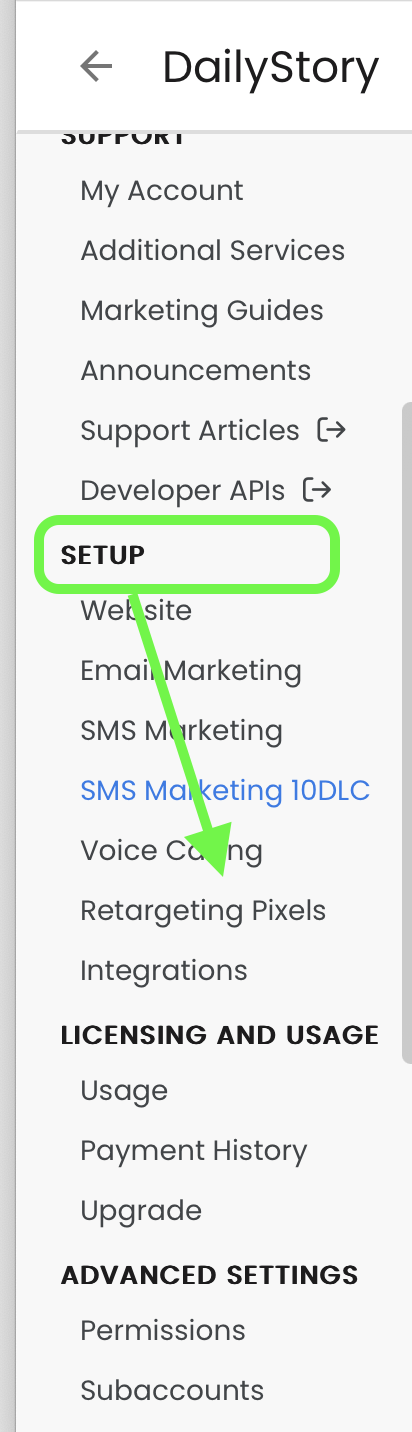The width and height of the screenshot is (412, 1432).
Task: Open the Support Articles link
Action: pos(190,431)
